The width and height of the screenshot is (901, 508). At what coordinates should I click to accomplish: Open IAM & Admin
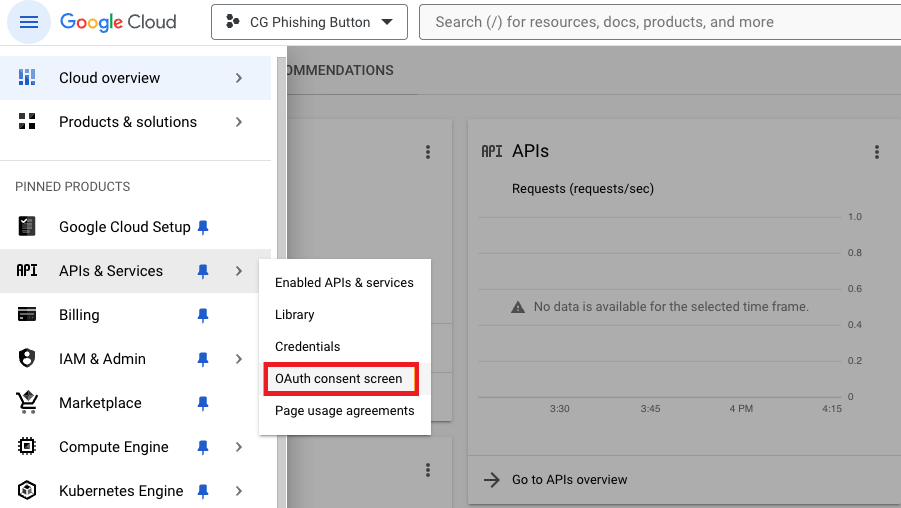tap(136, 359)
